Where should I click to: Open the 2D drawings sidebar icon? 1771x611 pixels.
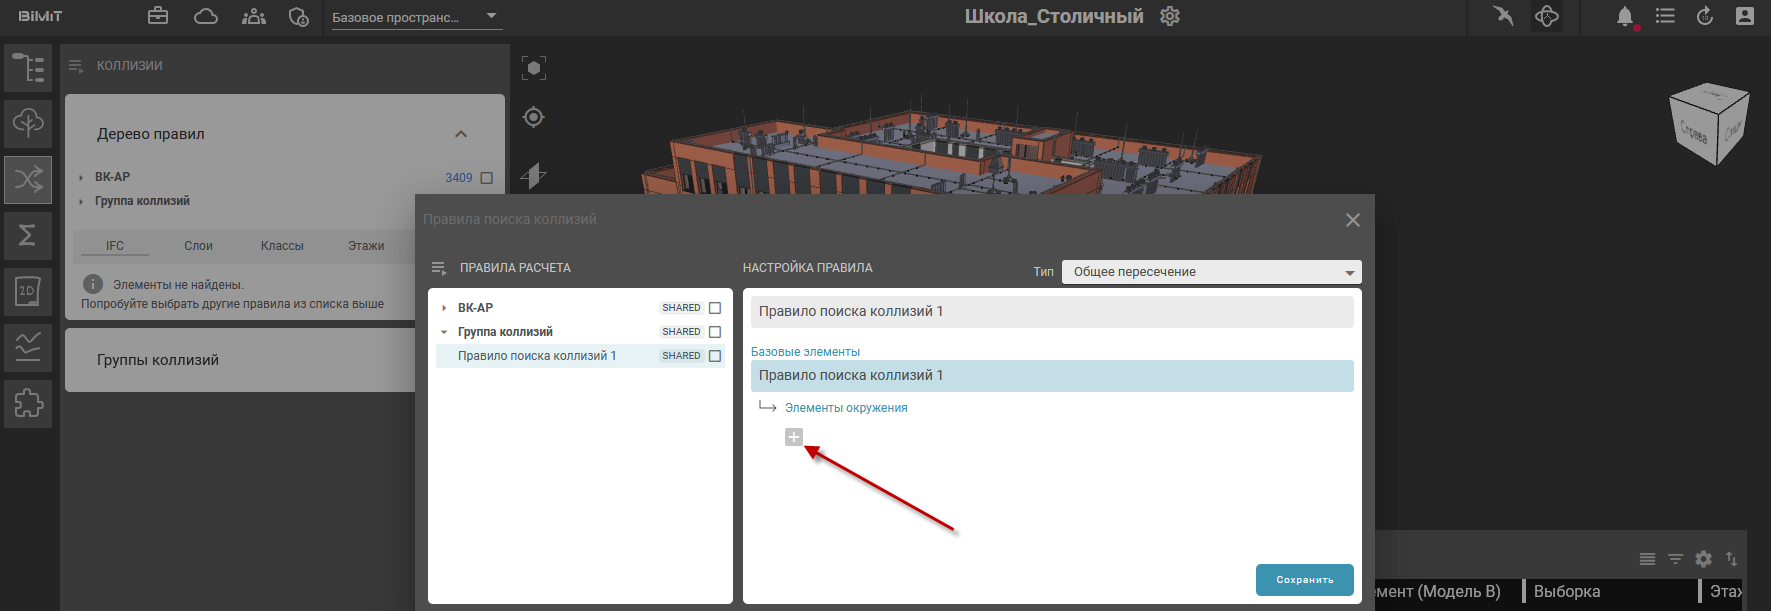tap(28, 292)
